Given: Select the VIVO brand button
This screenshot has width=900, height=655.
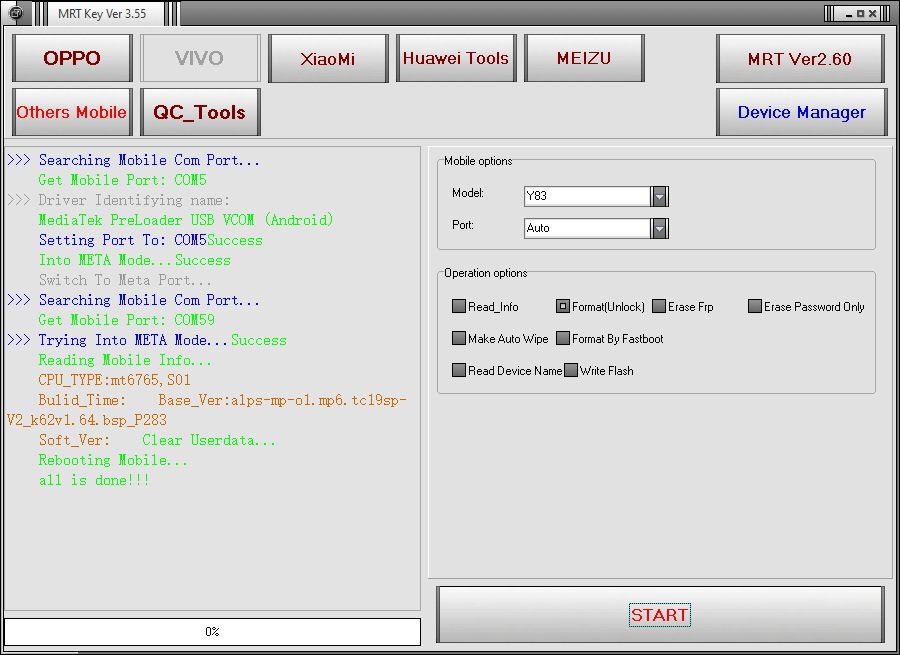Looking at the screenshot, I should click(200, 58).
